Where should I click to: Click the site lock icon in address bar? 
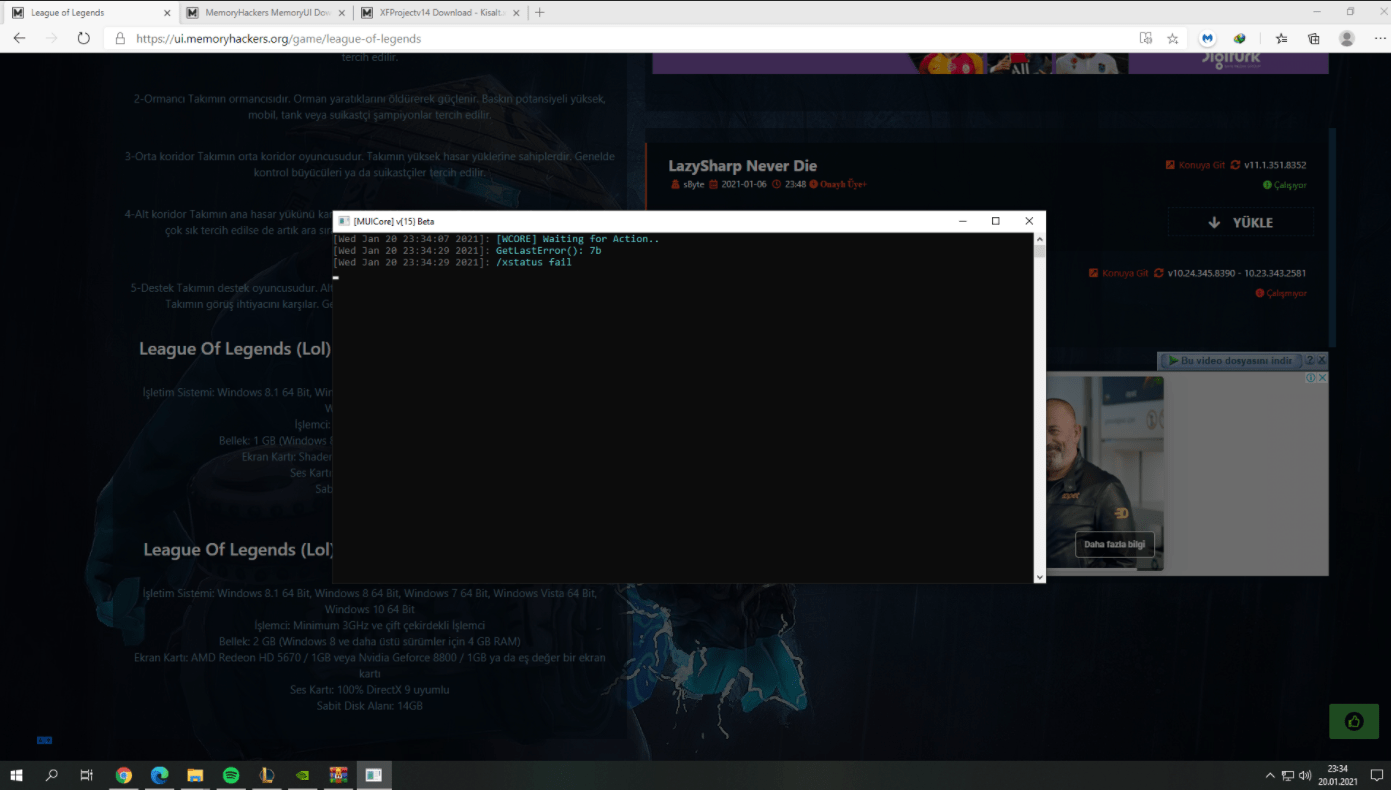click(x=120, y=39)
